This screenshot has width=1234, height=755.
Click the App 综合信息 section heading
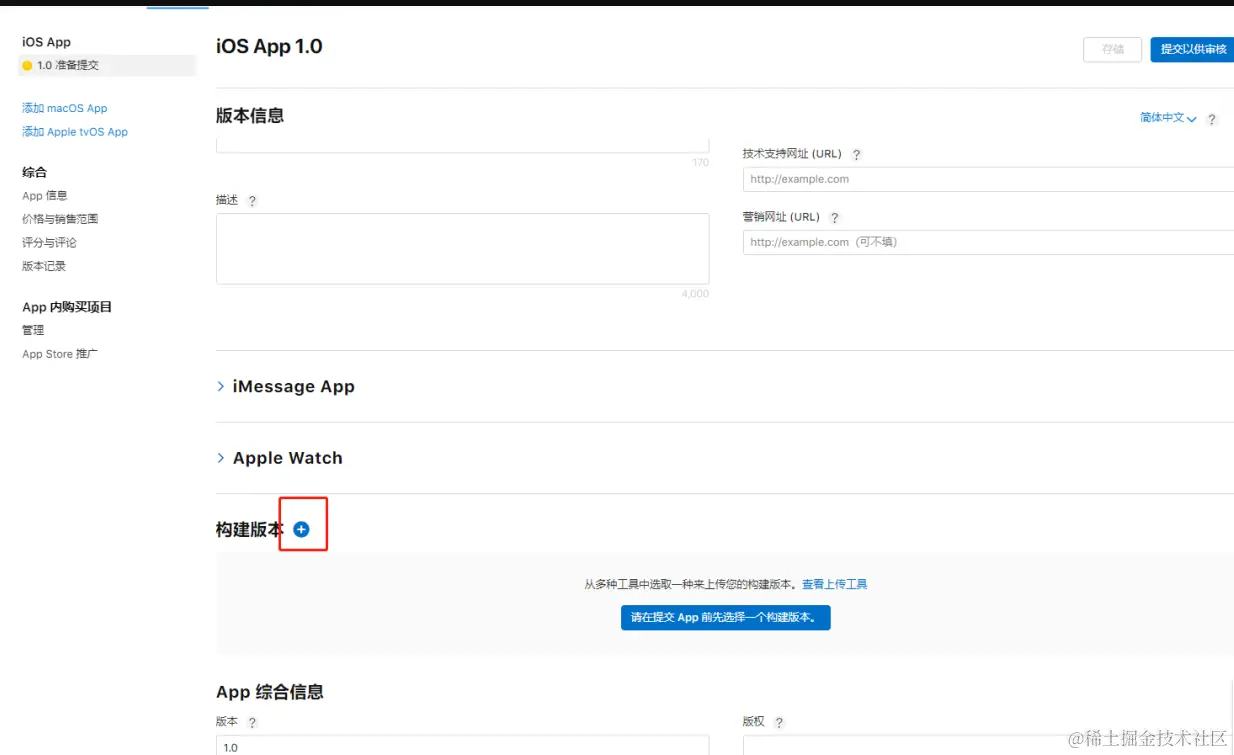tap(270, 692)
